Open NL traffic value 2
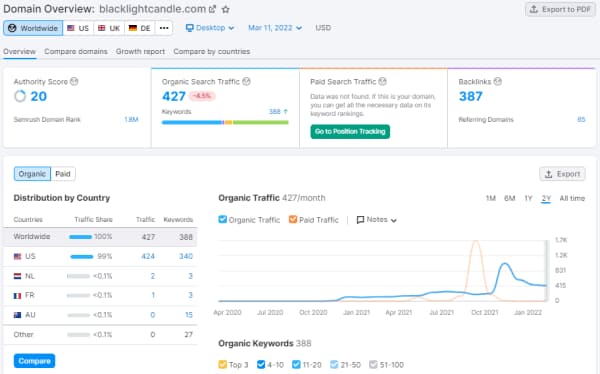600x374 pixels. coord(153,276)
